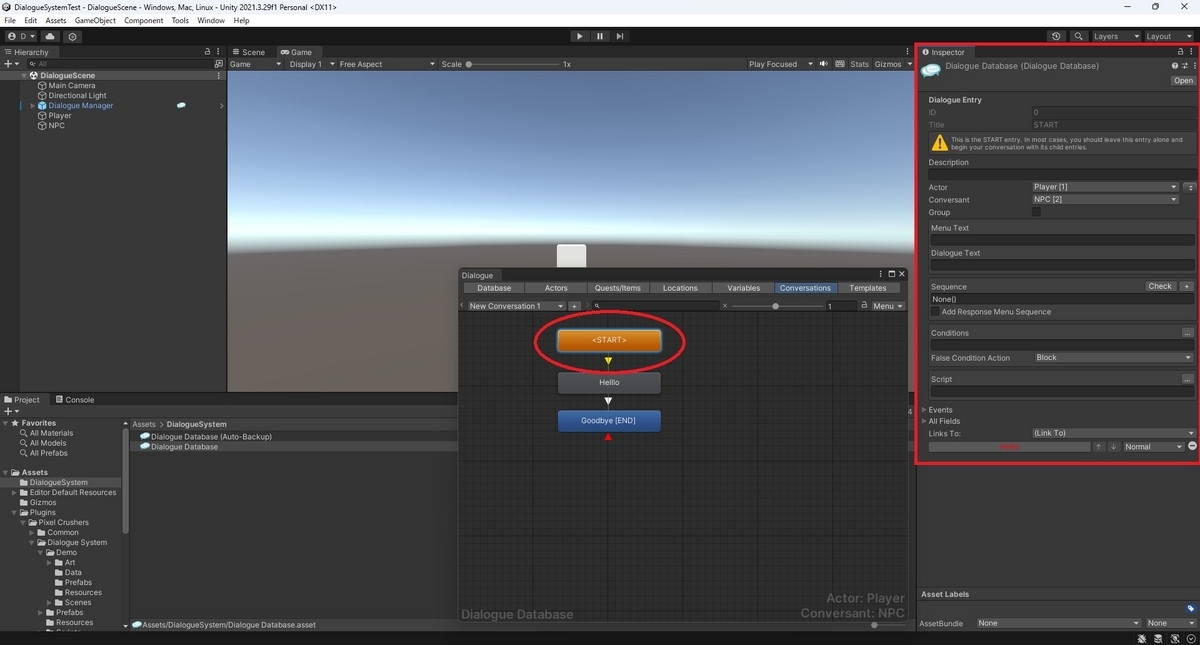
Task: Open the Inspector help icon
Action: click(1174, 66)
